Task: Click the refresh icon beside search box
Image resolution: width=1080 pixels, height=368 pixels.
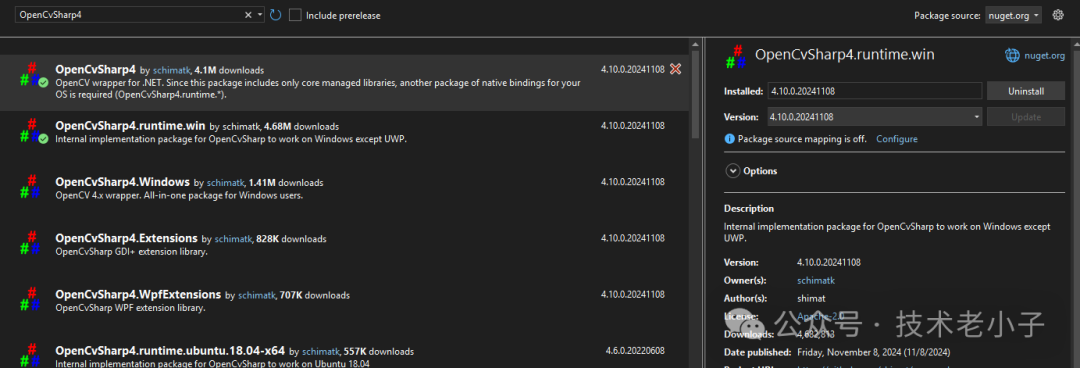Action: [x=276, y=15]
